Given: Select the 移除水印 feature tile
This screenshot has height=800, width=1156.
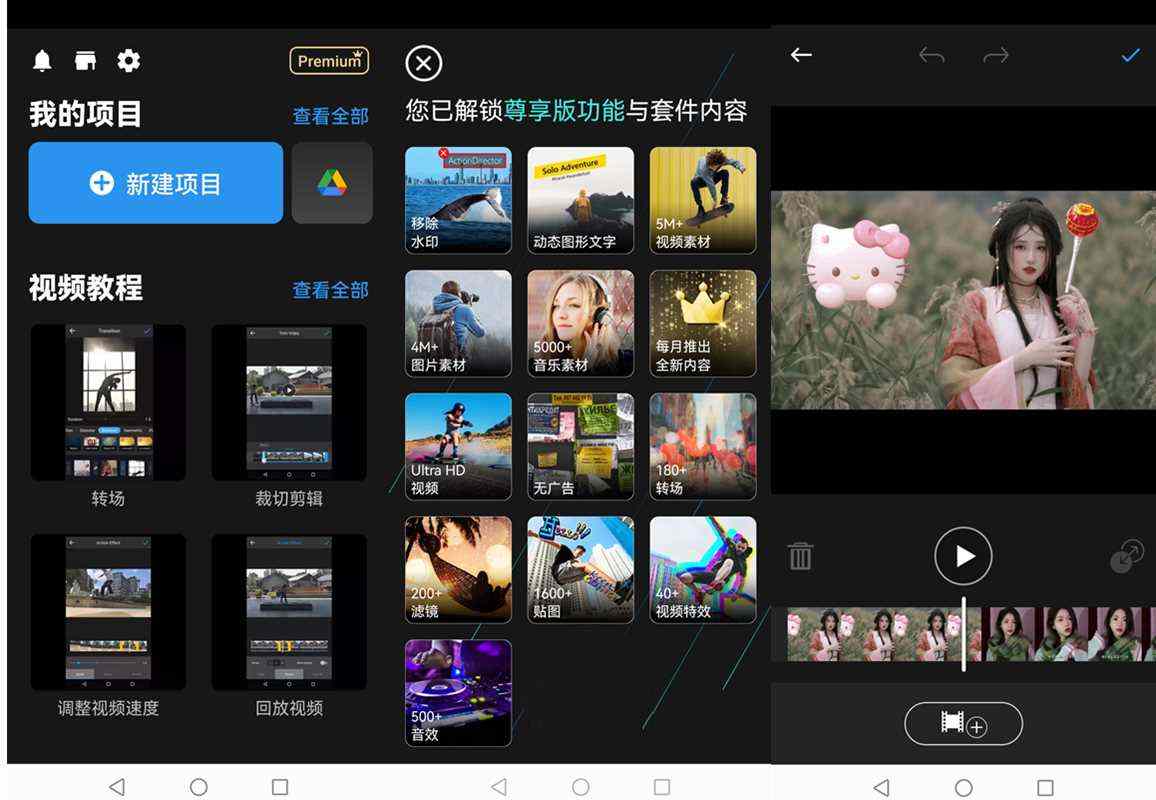Looking at the screenshot, I should (458, 200).
